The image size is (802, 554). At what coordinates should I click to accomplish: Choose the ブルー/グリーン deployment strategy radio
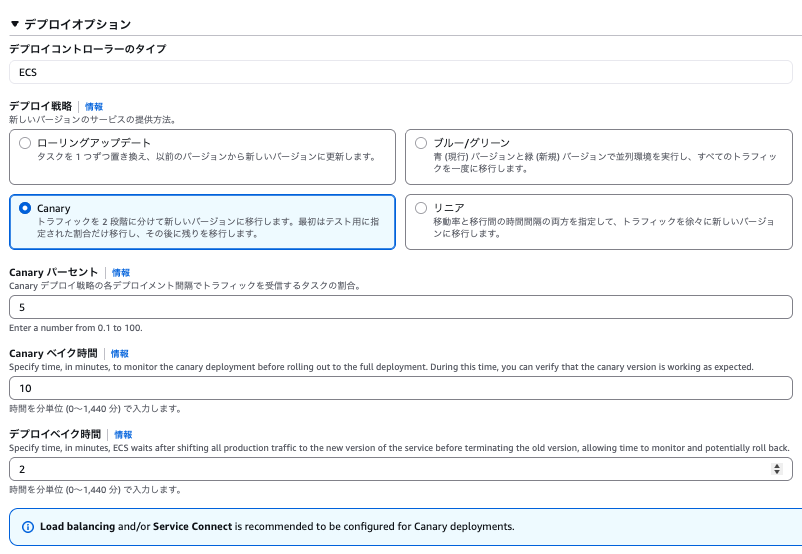click(x=421, y=143)
